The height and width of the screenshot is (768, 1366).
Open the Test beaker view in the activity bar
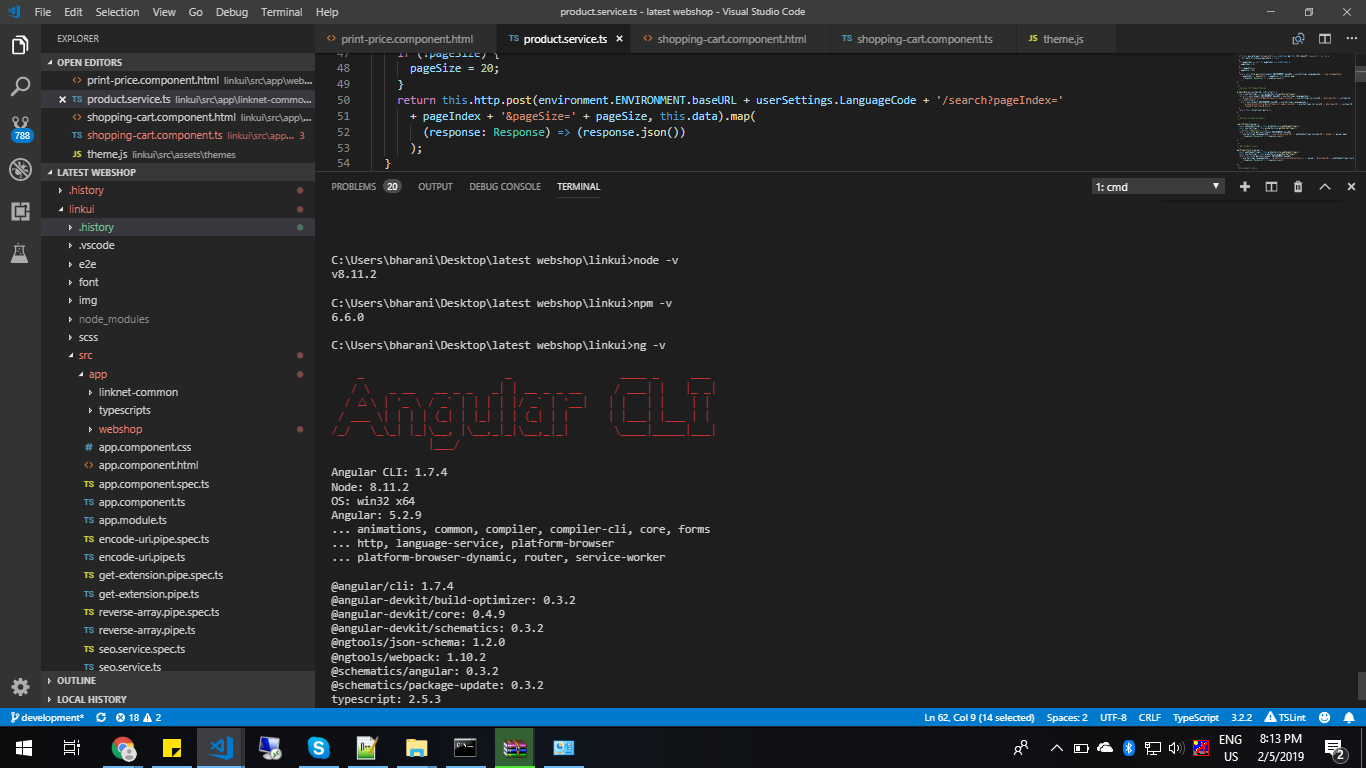pyautogui.click(x=20, y=253)
